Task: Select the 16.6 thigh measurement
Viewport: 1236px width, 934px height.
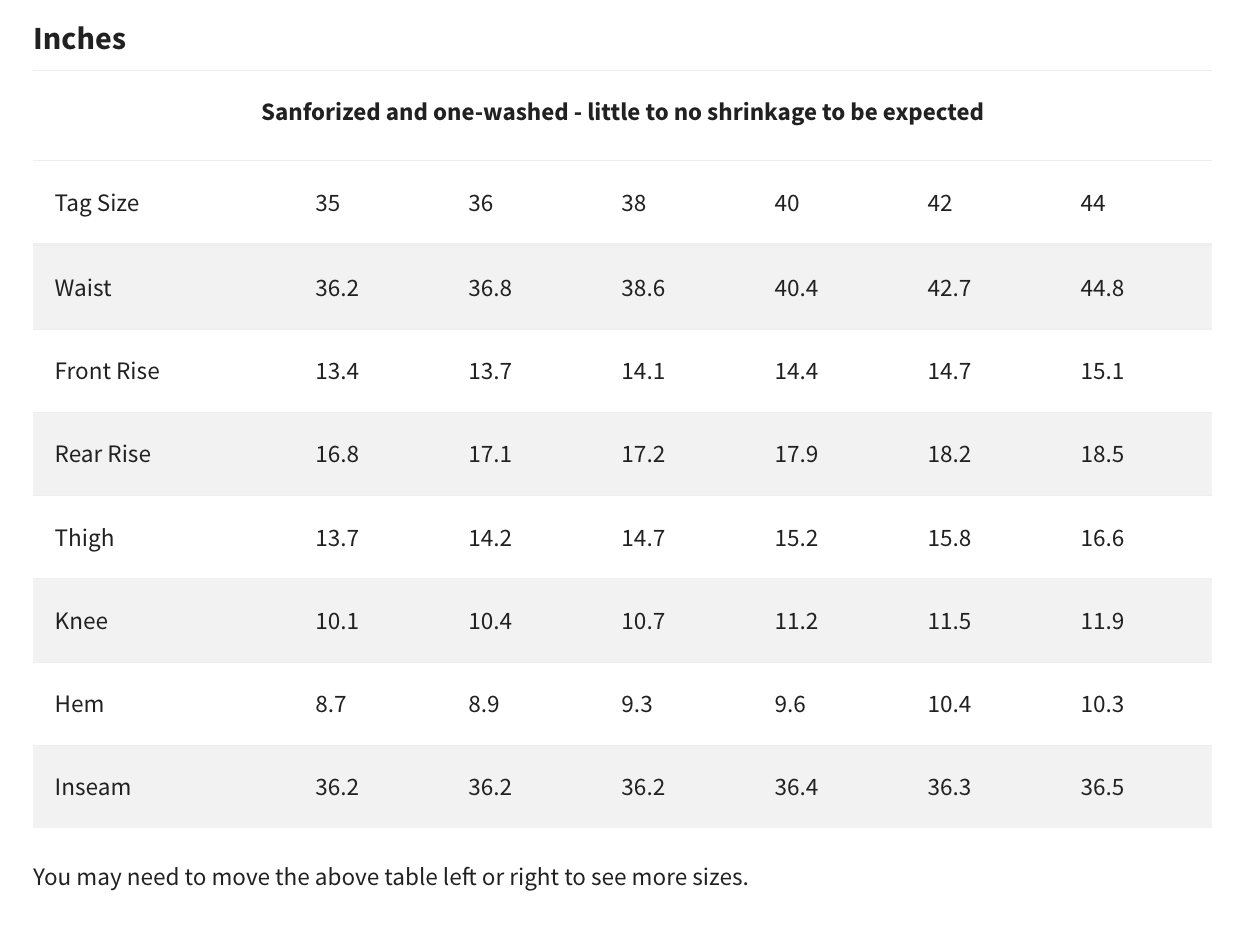Action: [x=1102, y=538]
